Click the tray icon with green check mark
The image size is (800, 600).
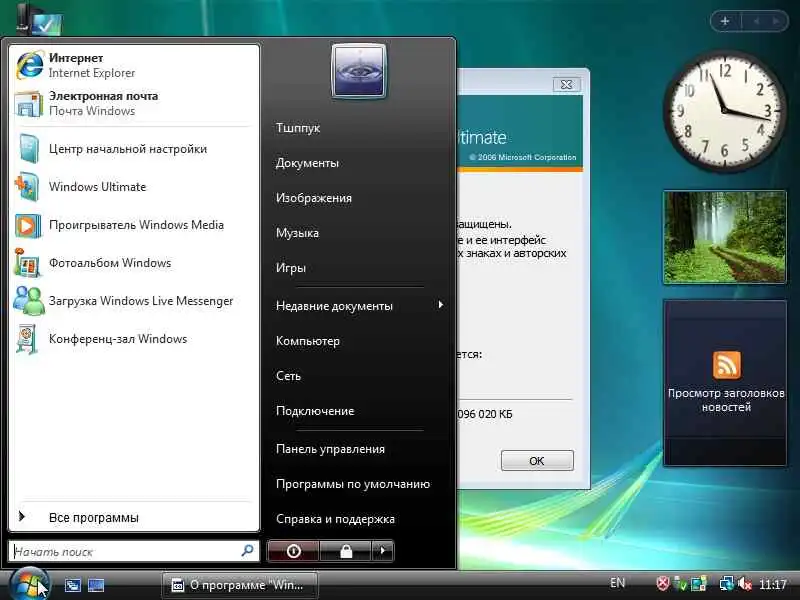[x=680, y=583]
